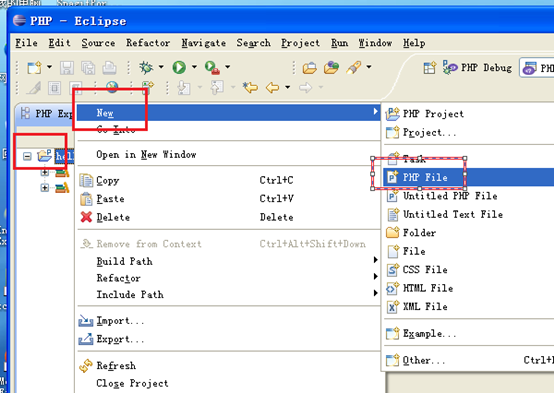
Task: Click the Previous Annotation toolbar icon
Action: coord(217,88)
